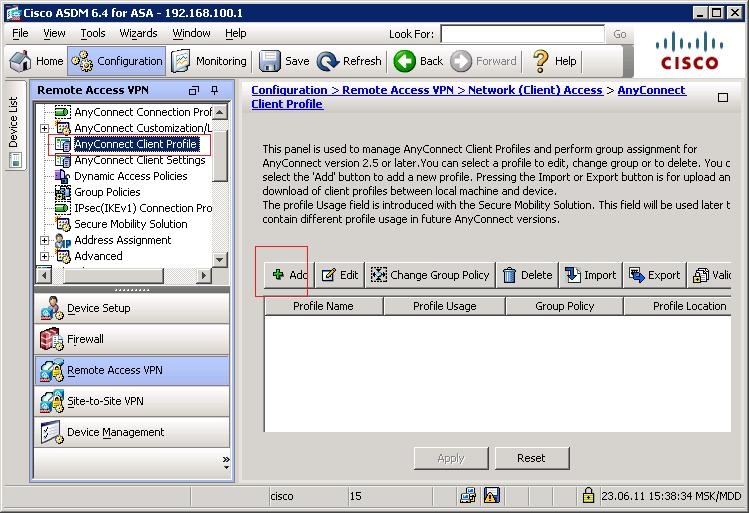
Task: Click the Reset button
Action: (532, 458)
